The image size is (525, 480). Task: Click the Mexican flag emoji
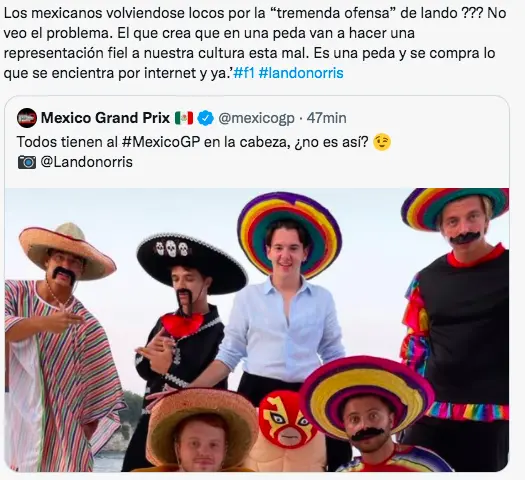tap(184, 118)
